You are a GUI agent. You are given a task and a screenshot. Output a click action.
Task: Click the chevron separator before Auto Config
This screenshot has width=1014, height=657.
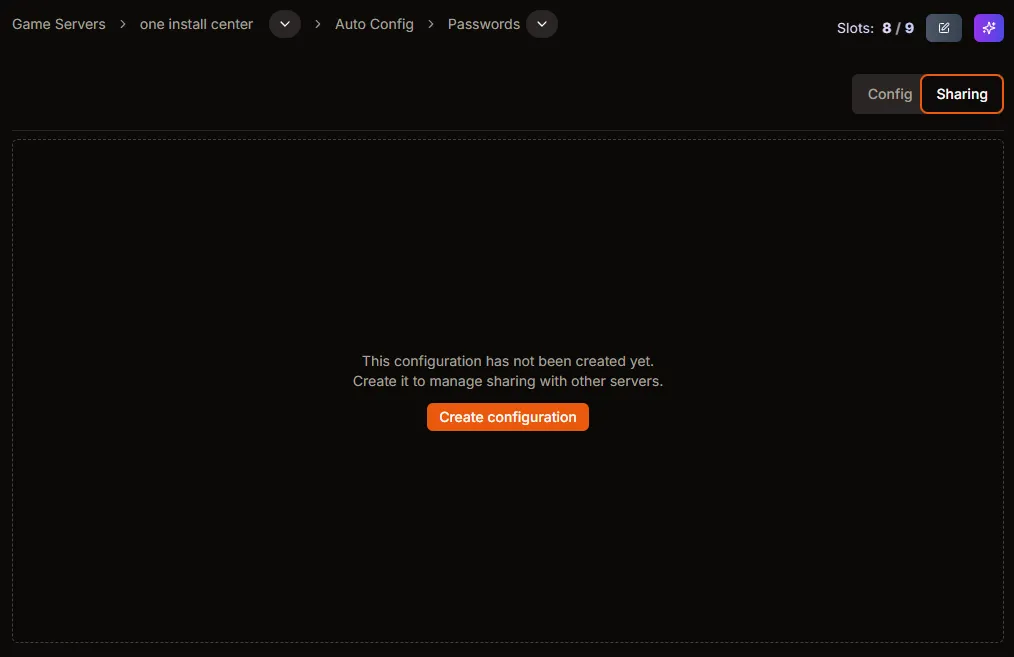pos(318,24)
